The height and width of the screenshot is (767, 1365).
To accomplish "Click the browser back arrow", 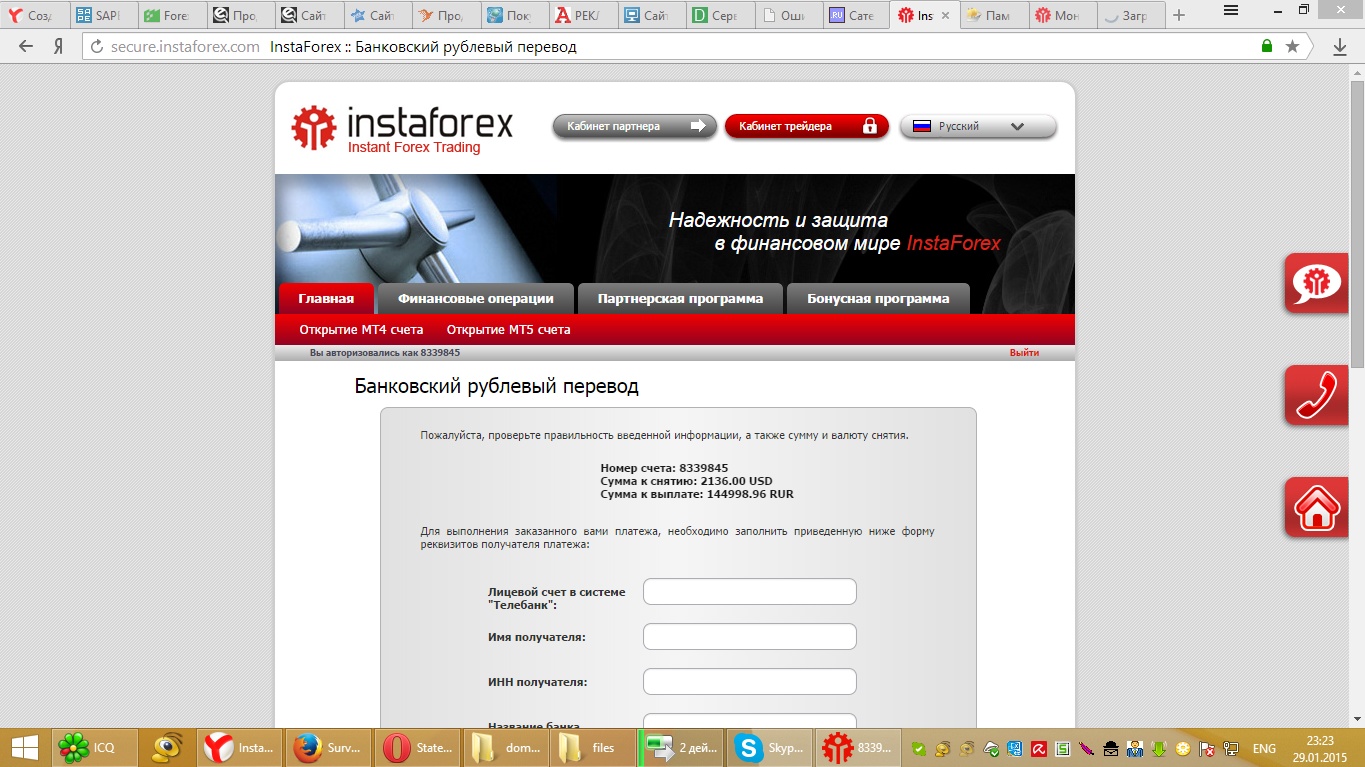I will [26, 46].
